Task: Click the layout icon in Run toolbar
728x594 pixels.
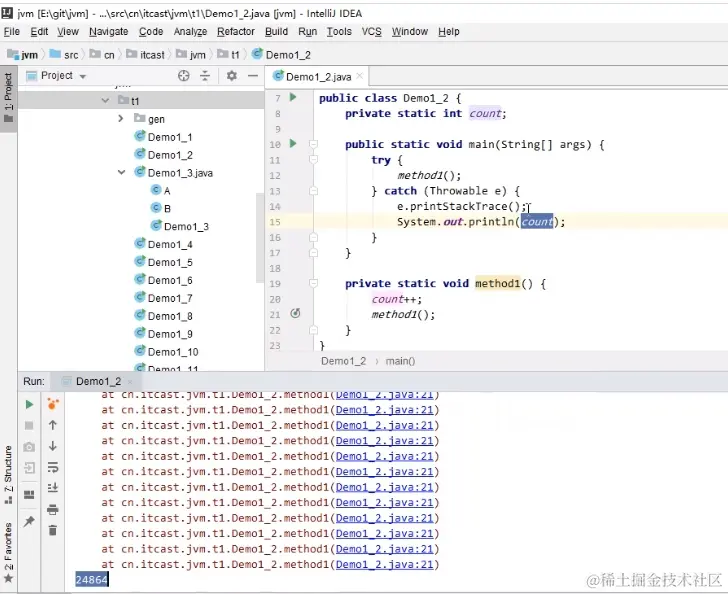Action: (29, 495)
